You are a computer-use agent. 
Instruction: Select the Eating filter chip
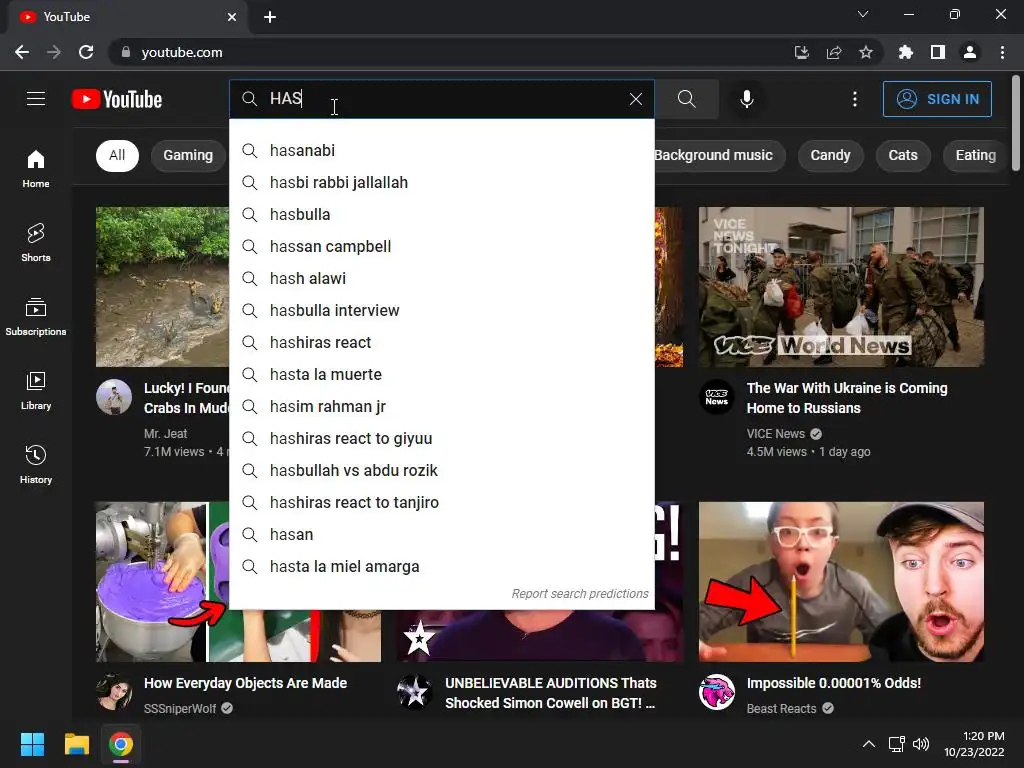coord(976,155)
